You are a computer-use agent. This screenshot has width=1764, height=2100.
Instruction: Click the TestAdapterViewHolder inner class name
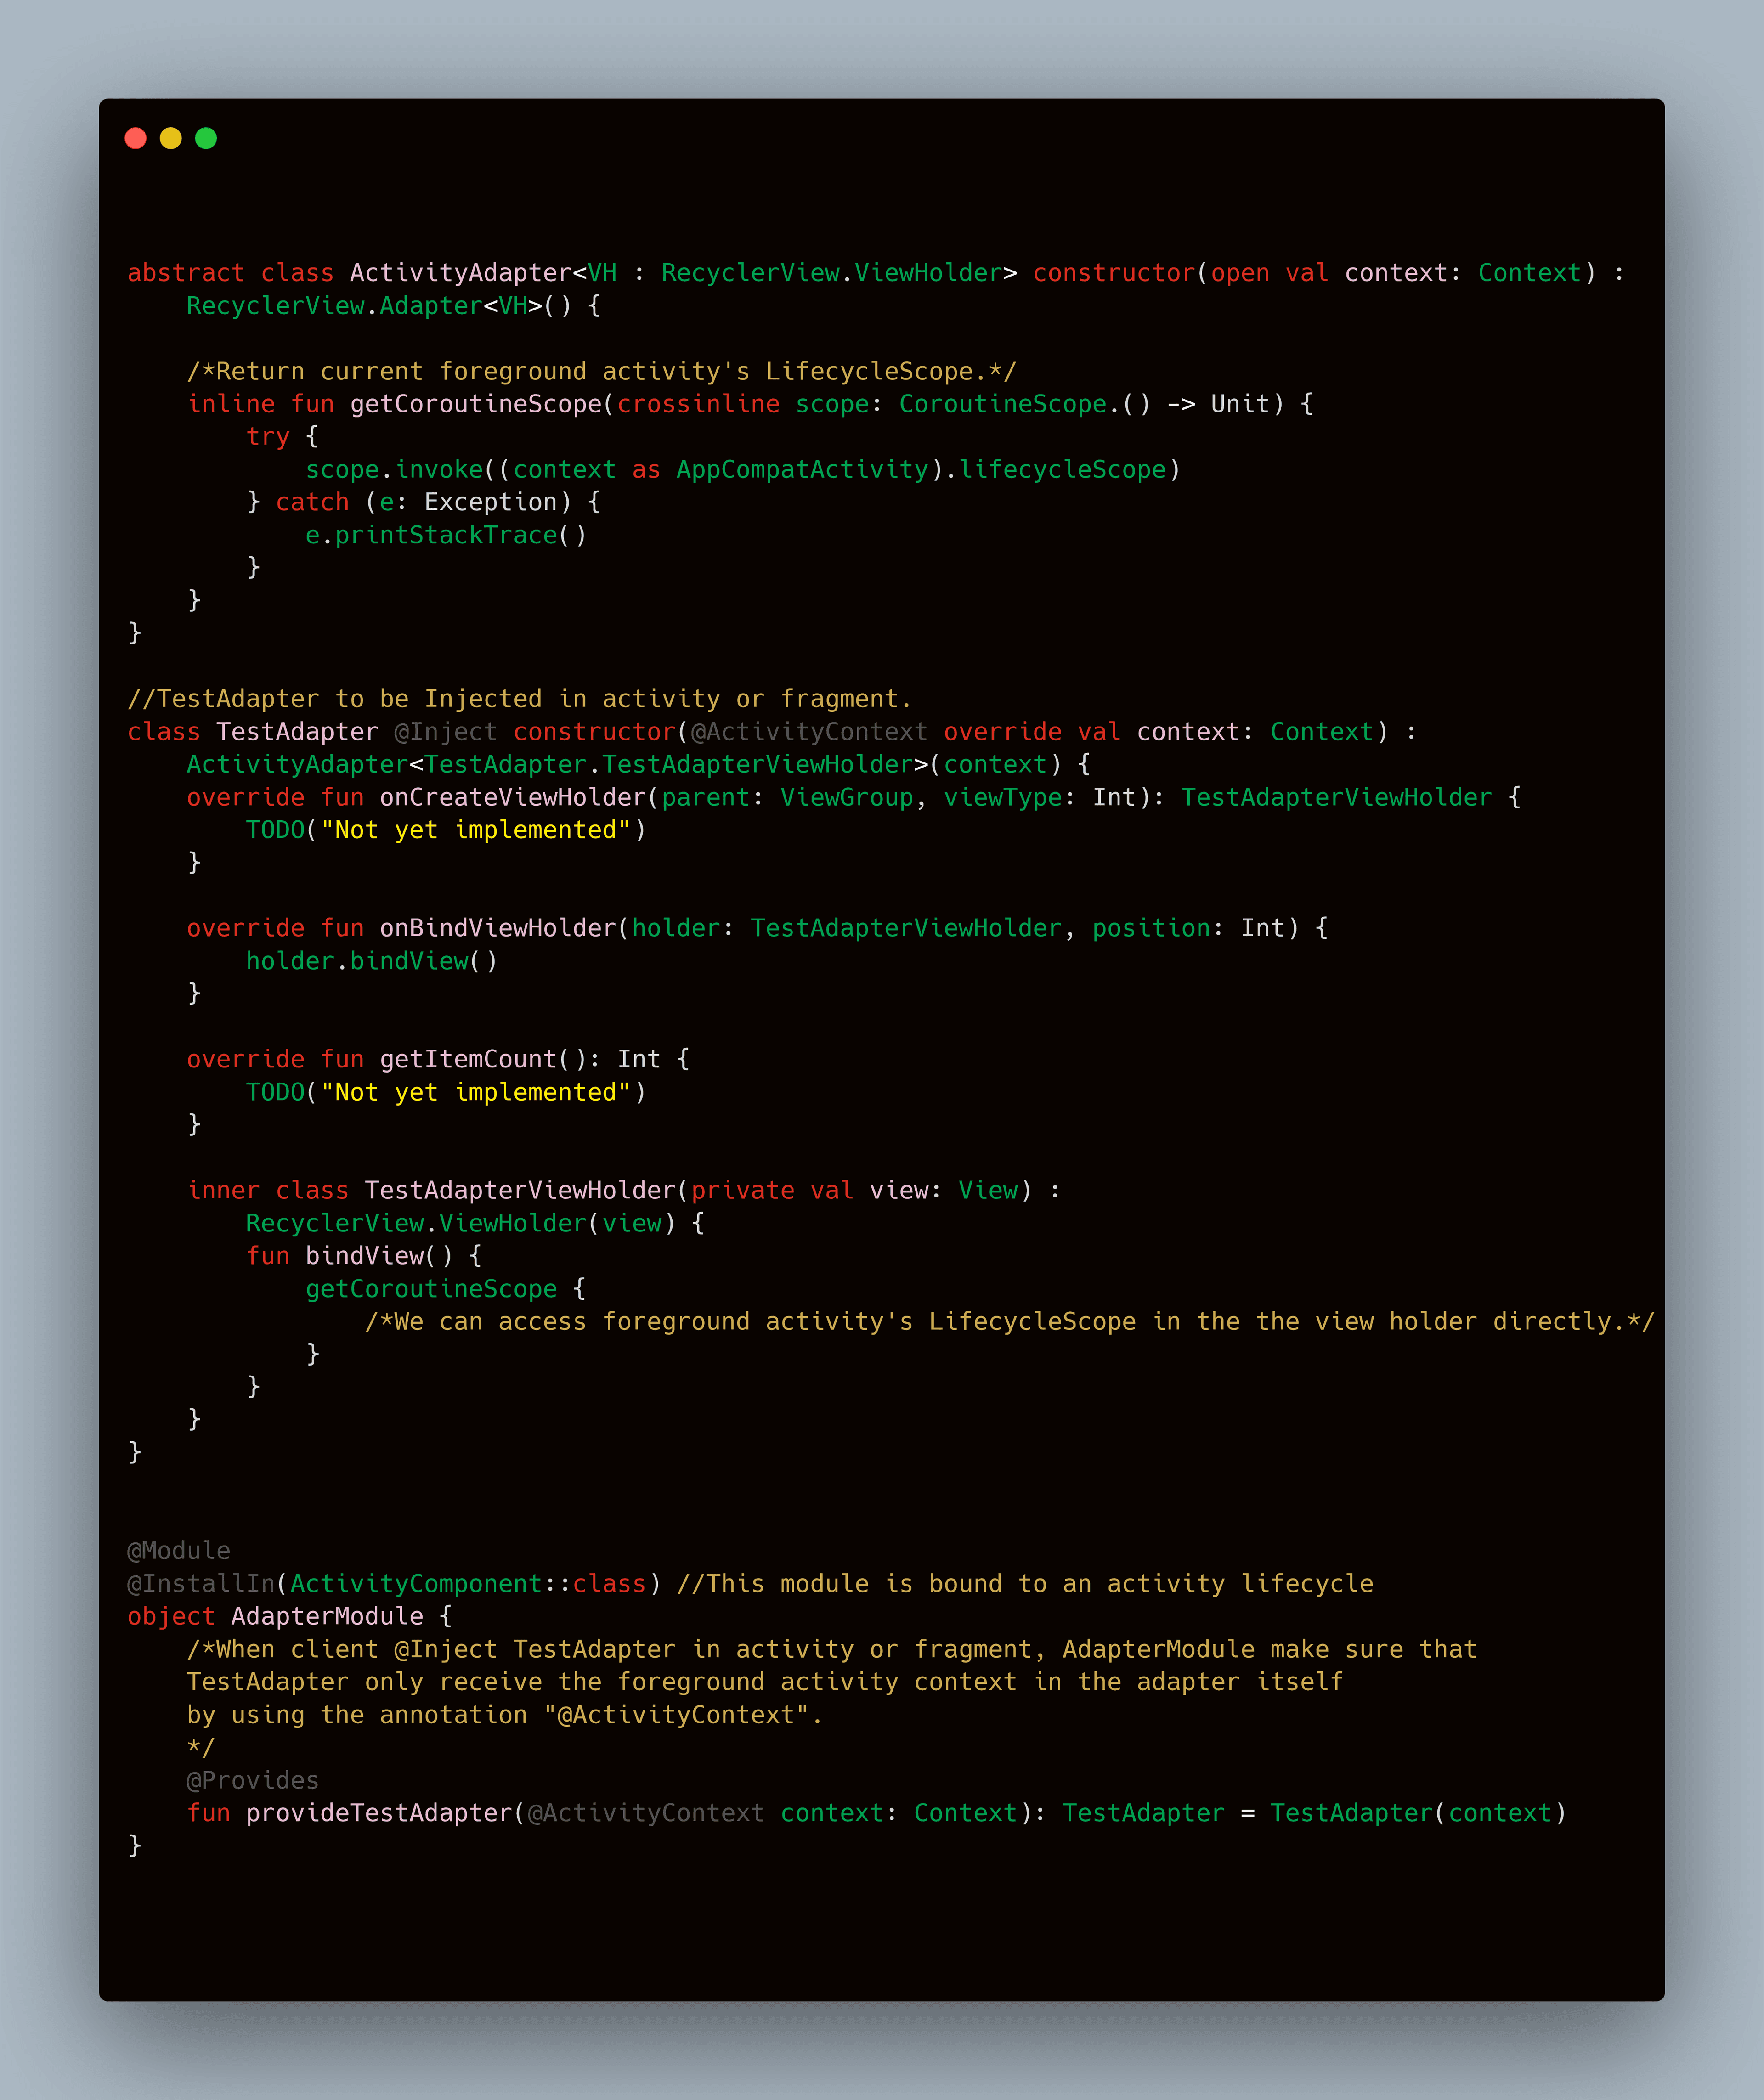click(520, 1190)
